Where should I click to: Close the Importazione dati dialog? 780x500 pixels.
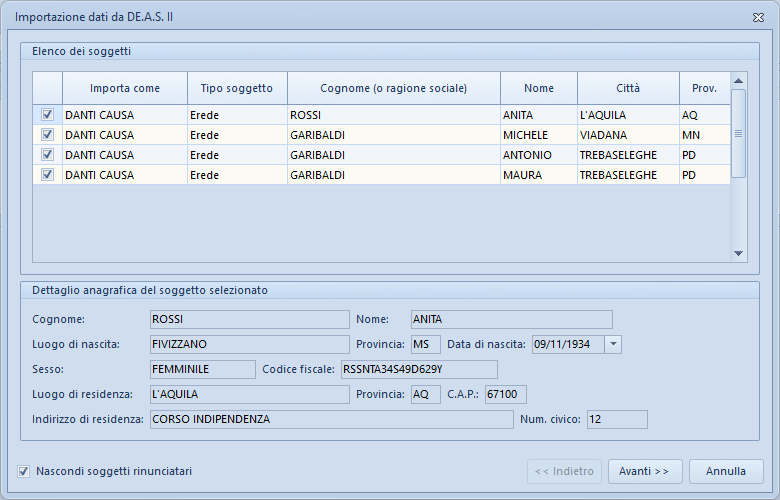point(757,18)
